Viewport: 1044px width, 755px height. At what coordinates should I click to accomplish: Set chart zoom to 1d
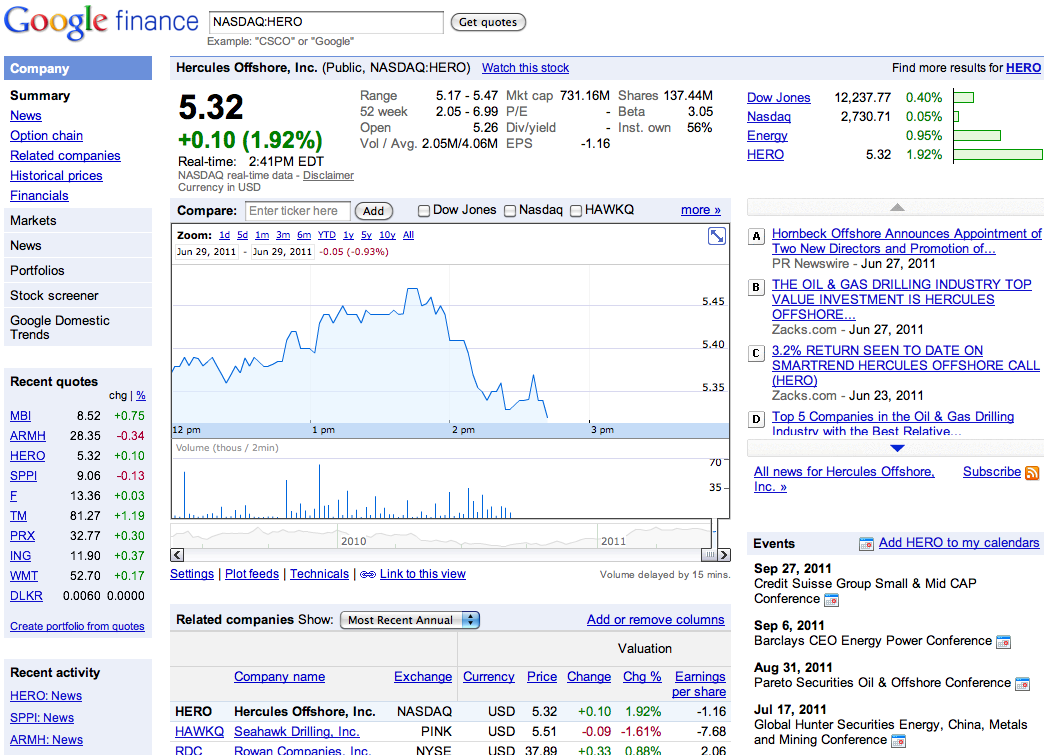pyautogui.click(x=224, y=235)
